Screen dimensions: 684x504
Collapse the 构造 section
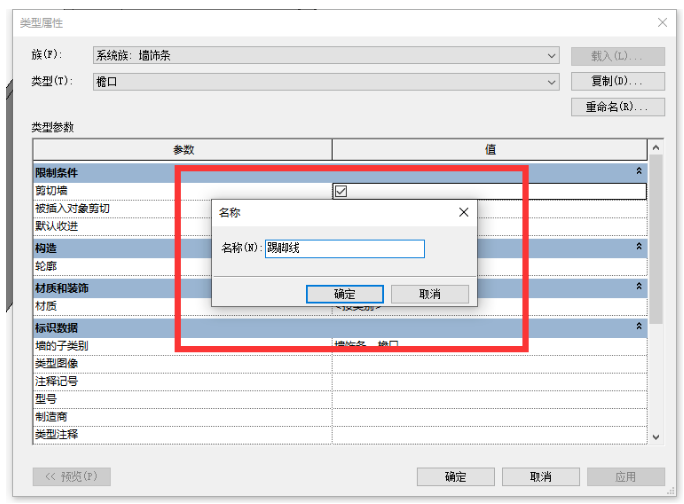point(639,247)
